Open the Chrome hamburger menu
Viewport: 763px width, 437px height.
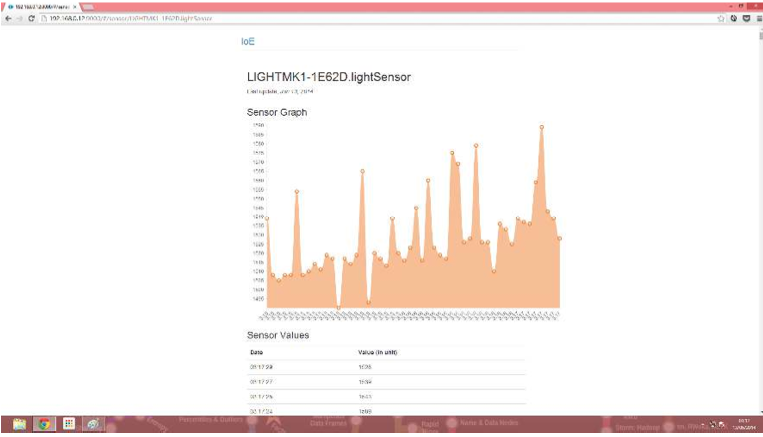[759, 18]
